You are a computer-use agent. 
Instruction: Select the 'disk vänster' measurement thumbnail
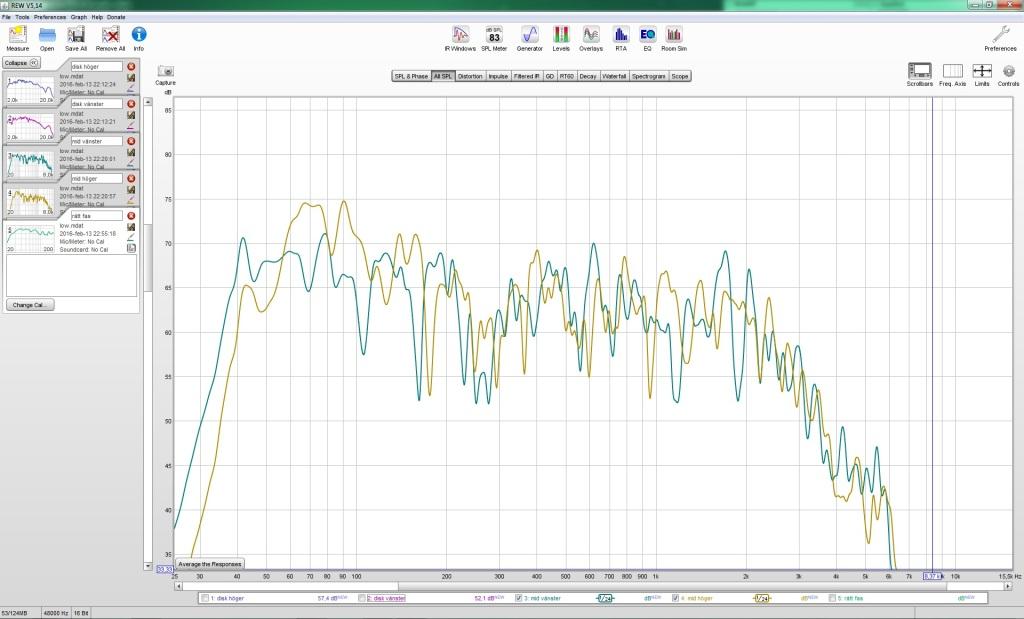tap(30, 127)
